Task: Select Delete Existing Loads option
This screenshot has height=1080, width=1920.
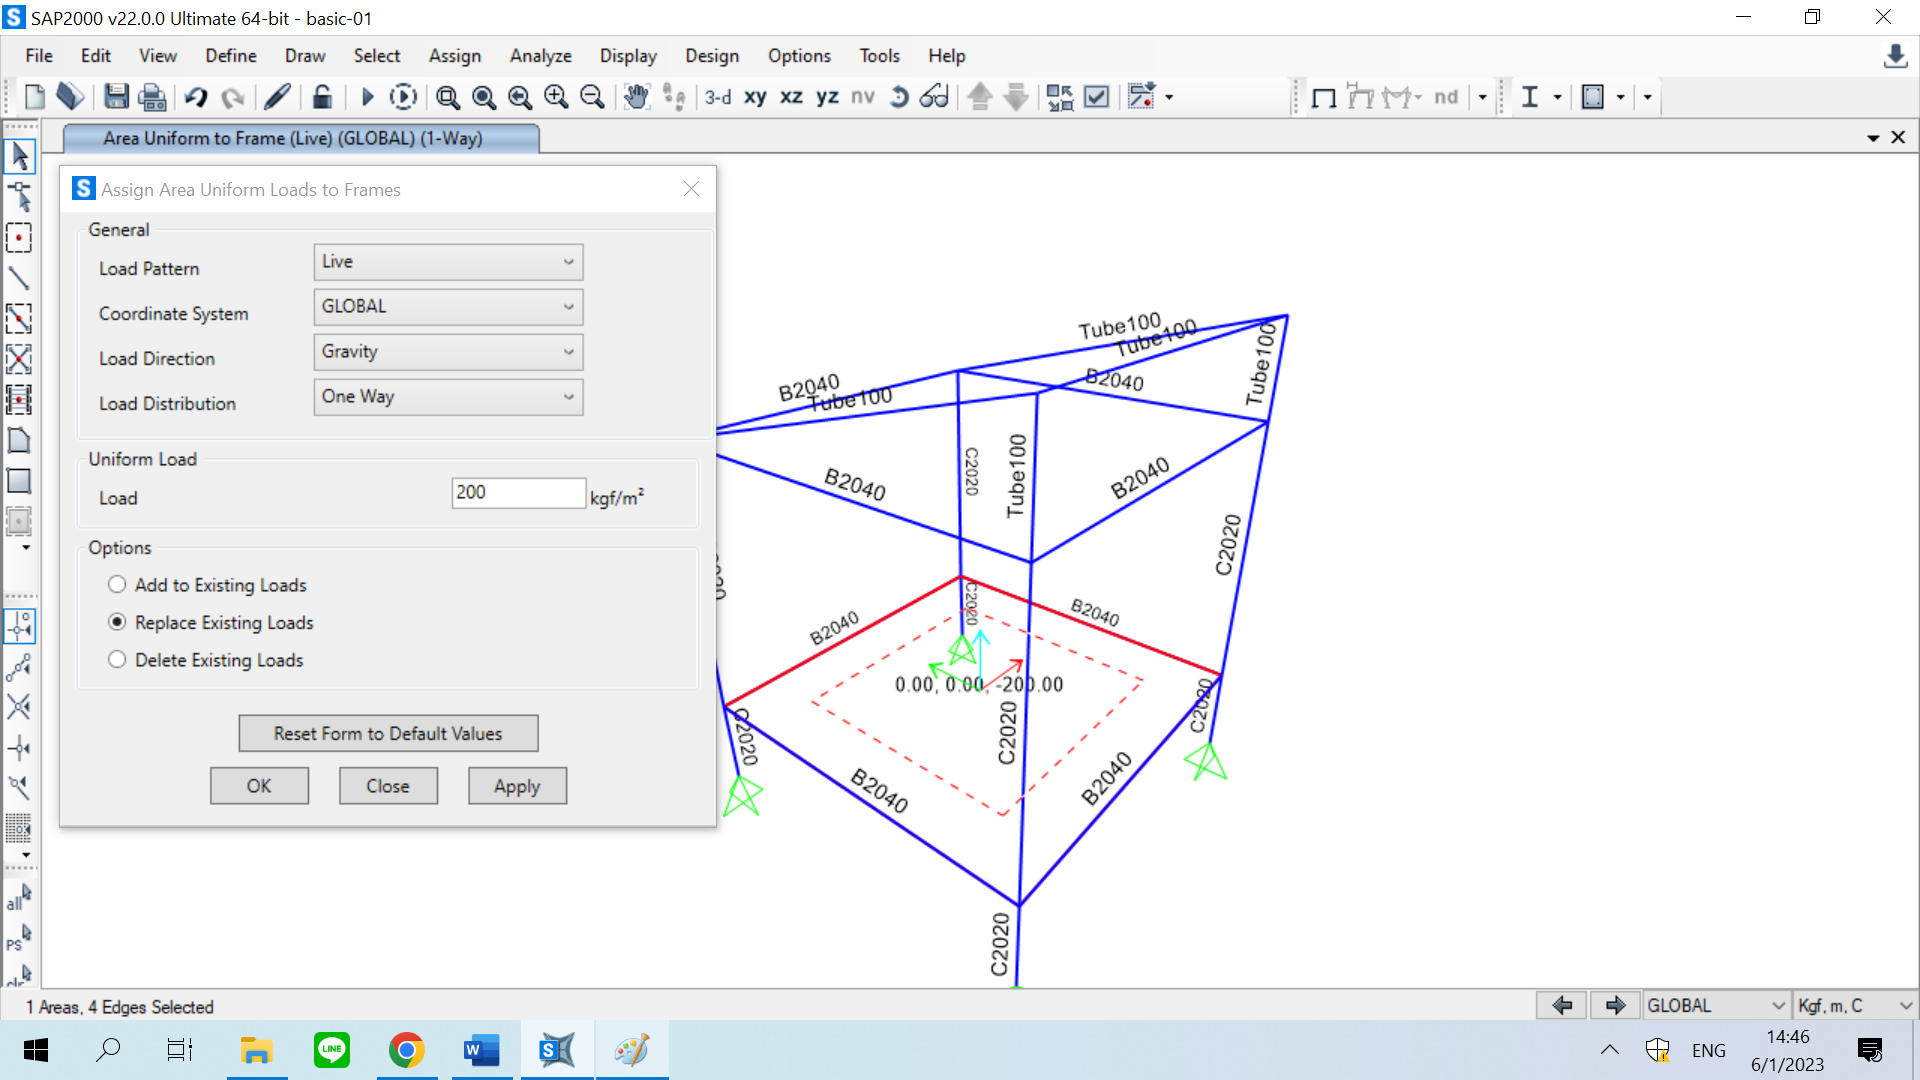Action: (117, 660)
